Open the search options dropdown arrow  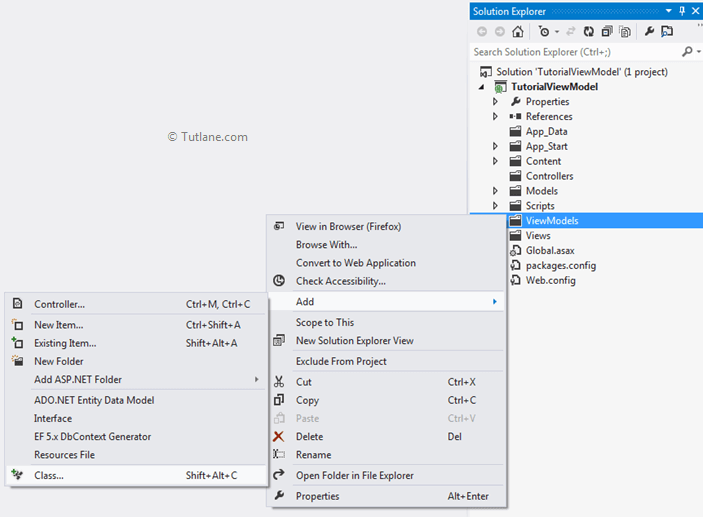click(699, 52)
